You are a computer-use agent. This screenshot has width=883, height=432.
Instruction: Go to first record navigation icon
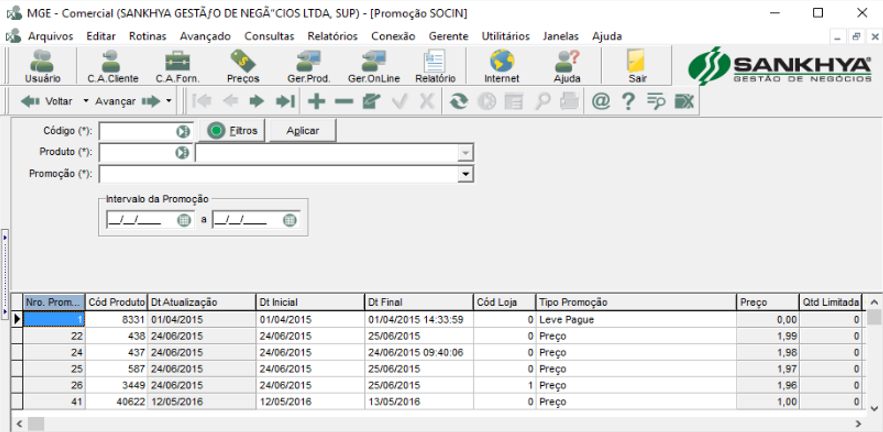point(201,101)
